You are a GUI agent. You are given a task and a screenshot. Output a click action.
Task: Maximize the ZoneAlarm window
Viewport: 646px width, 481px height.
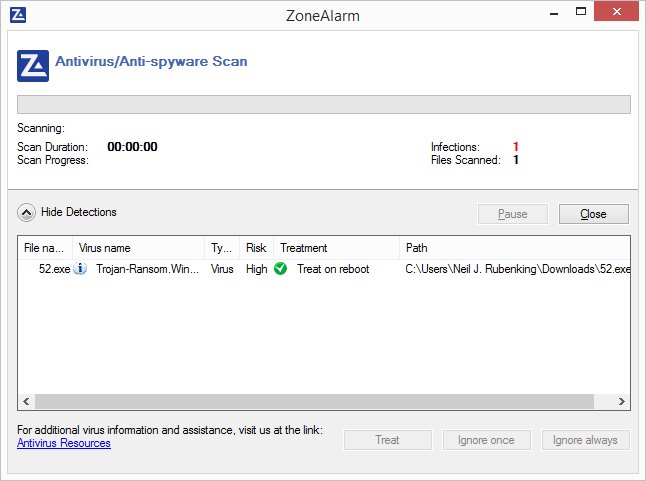[581, 12]
